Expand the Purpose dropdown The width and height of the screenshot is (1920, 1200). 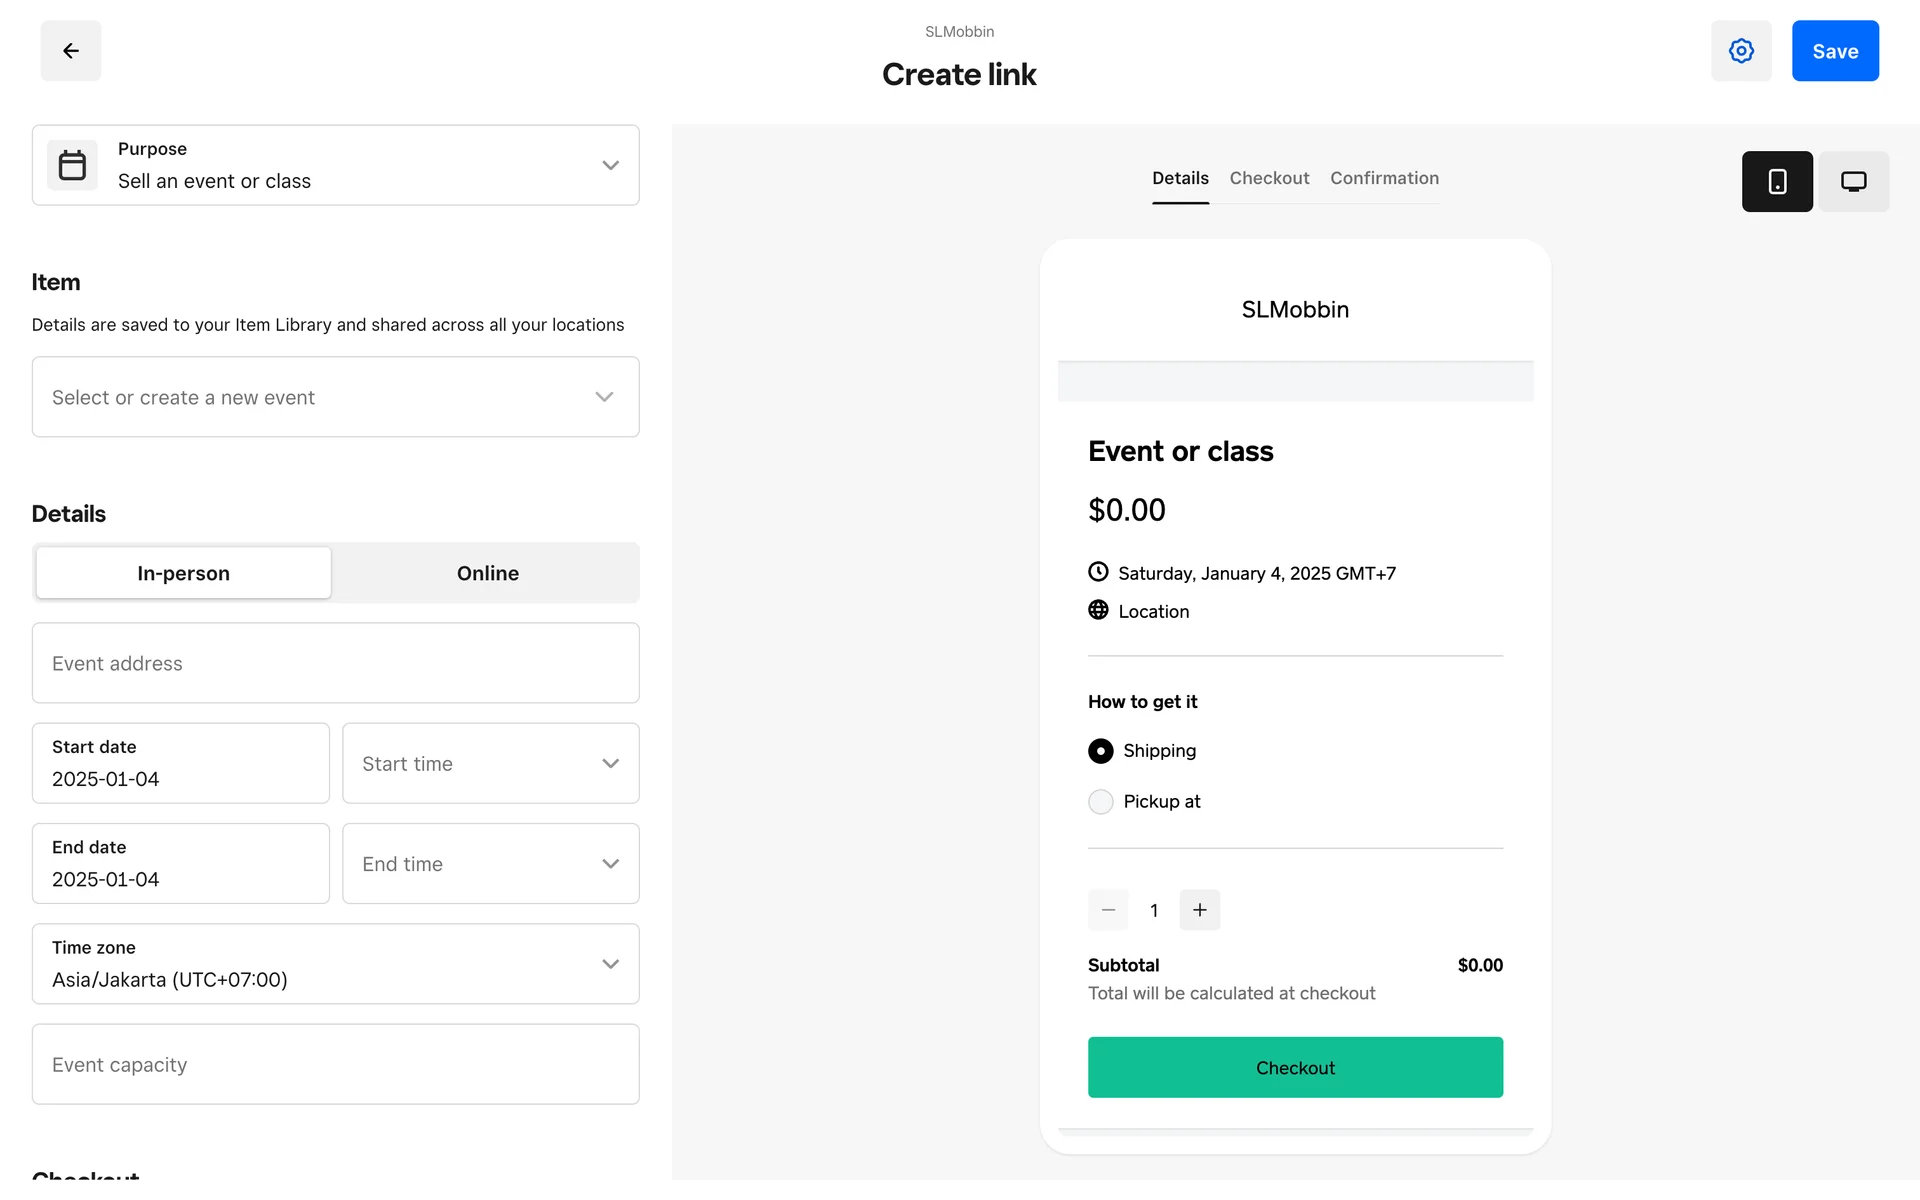pyautogui.click(x=610, y=165)
